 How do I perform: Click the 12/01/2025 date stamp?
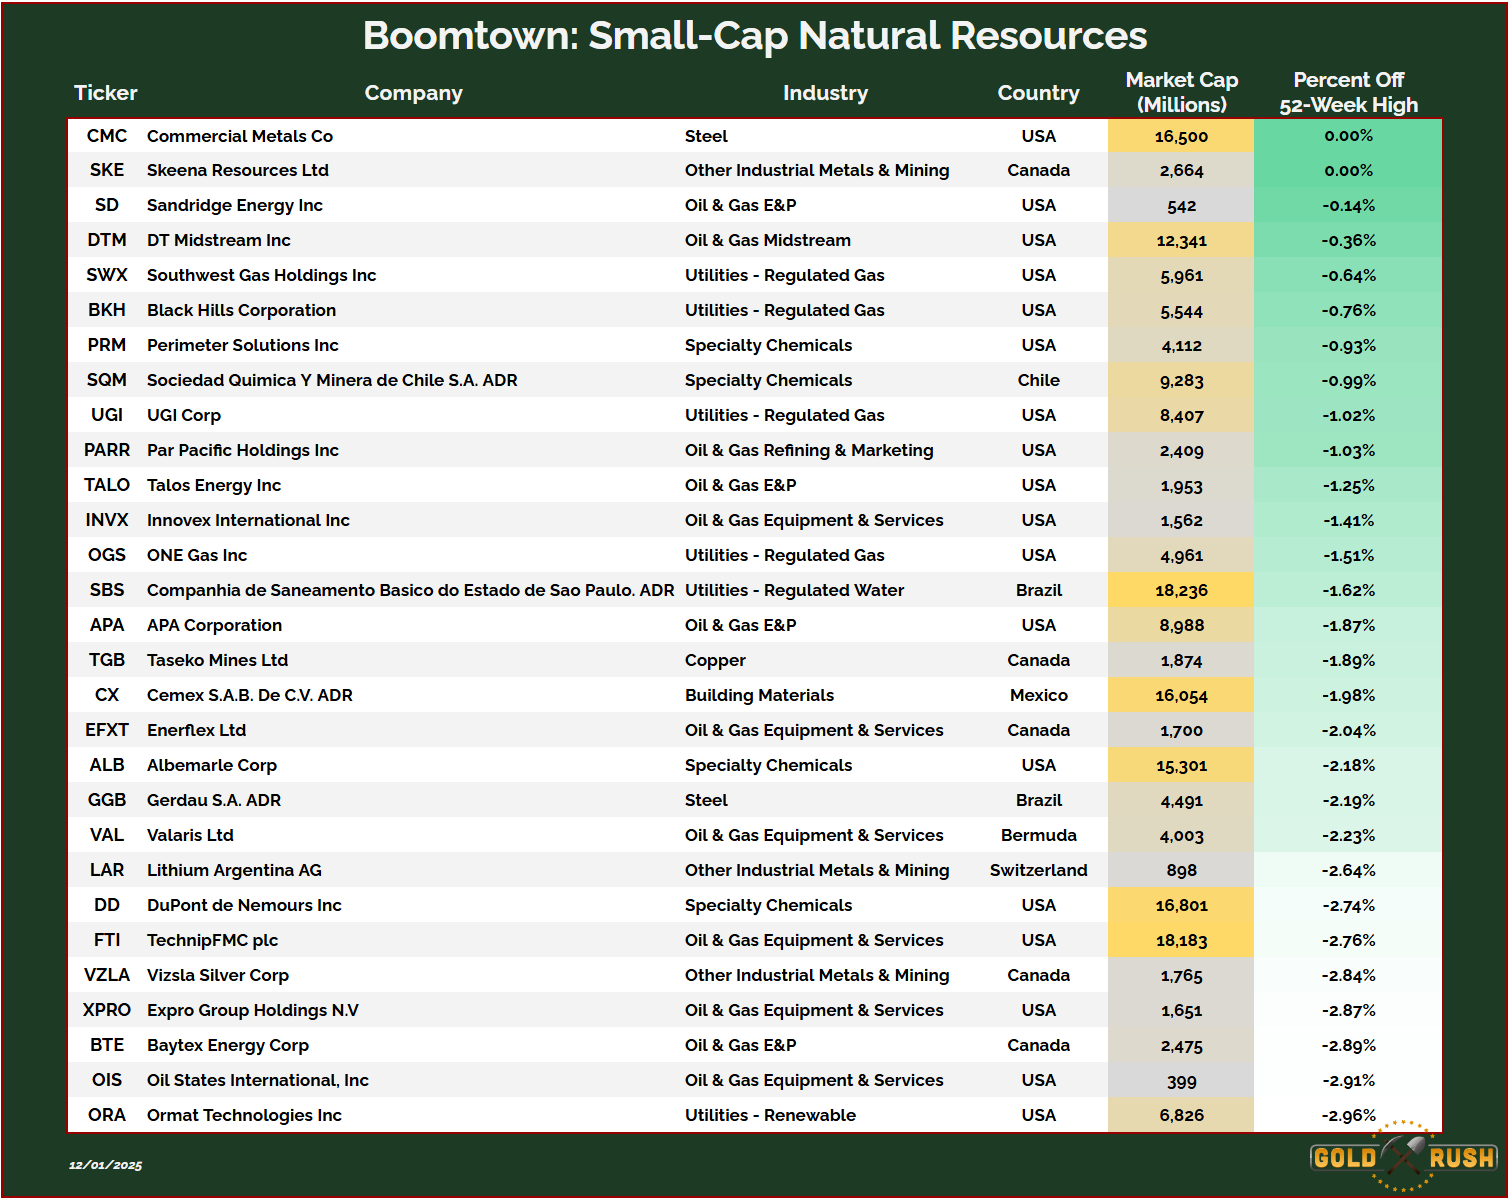[x=106, y=1165]
